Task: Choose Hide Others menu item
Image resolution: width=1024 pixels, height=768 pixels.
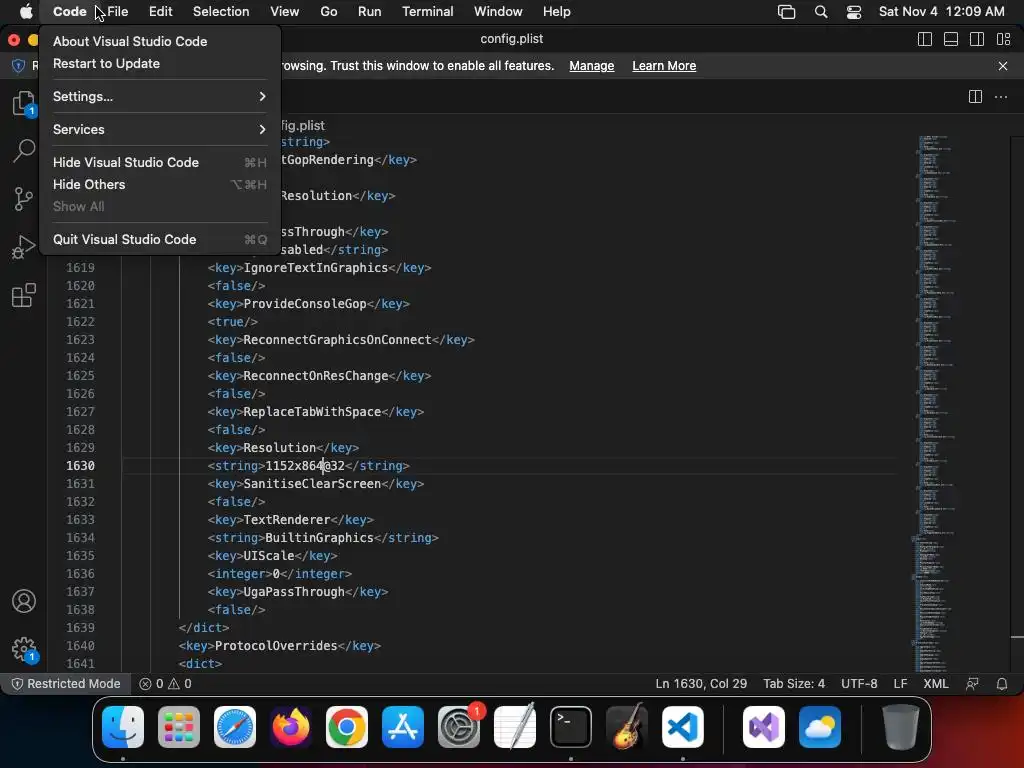Action: click(160, 185)
